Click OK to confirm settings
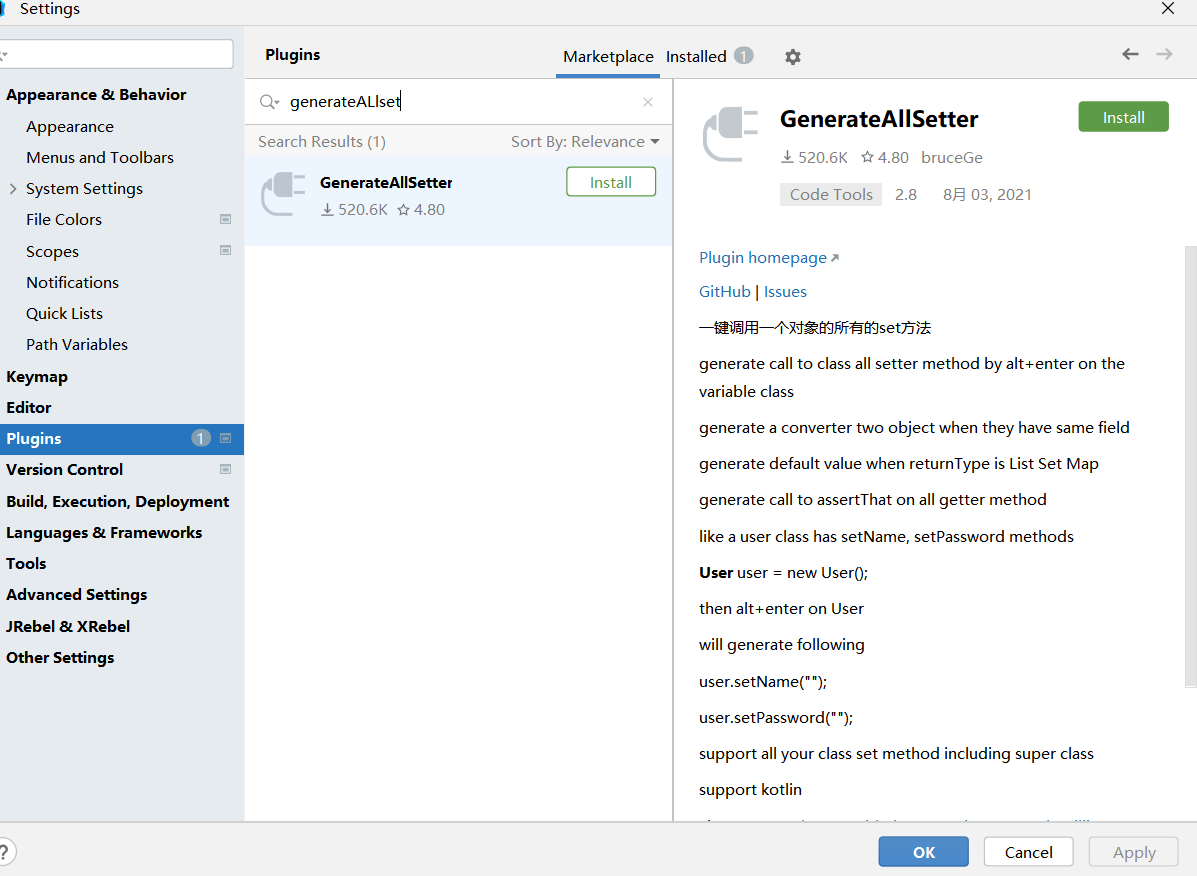The height and width of the screenshot is (876, 1197). coord(923,852)
